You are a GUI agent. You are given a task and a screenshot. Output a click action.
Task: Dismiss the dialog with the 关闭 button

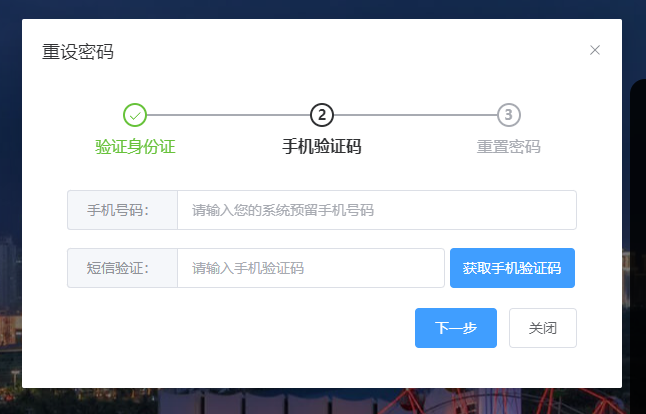[543, 328]
